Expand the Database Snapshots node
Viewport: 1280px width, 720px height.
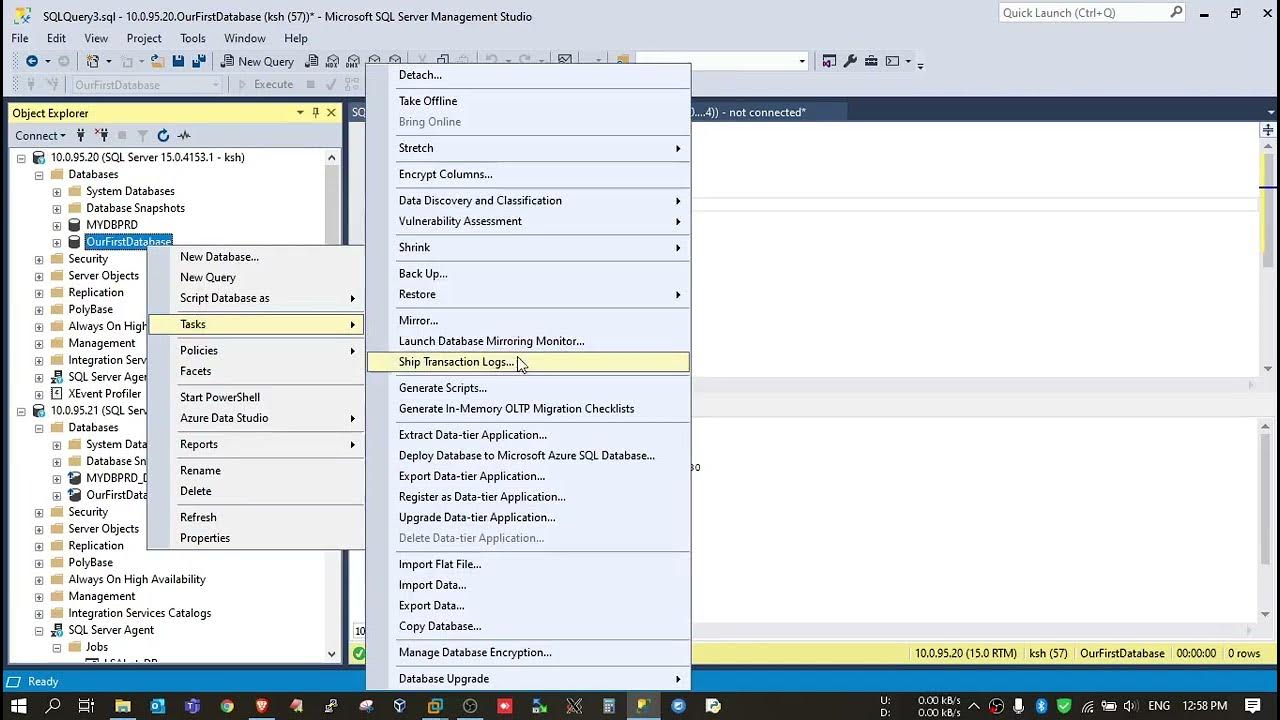pyautogui.click(x=57, y=209)
